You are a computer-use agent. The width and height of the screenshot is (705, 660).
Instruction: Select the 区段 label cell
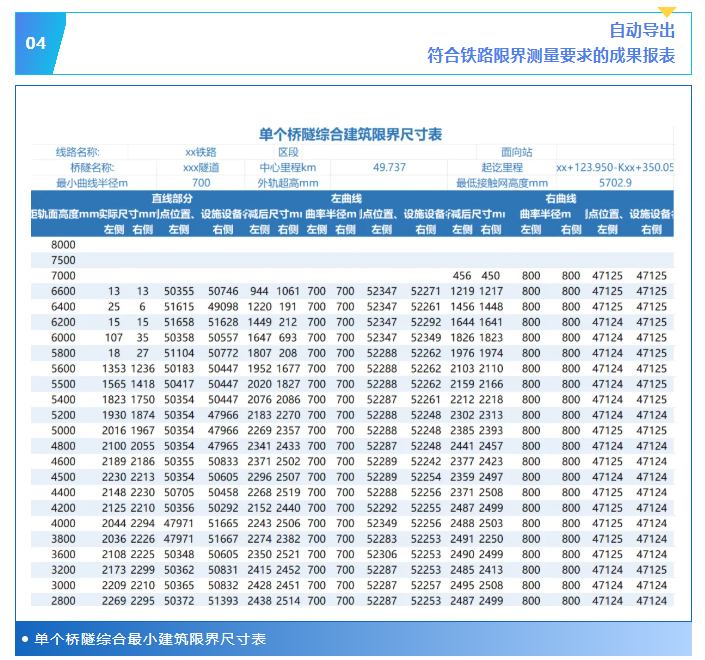pos(288,152)
